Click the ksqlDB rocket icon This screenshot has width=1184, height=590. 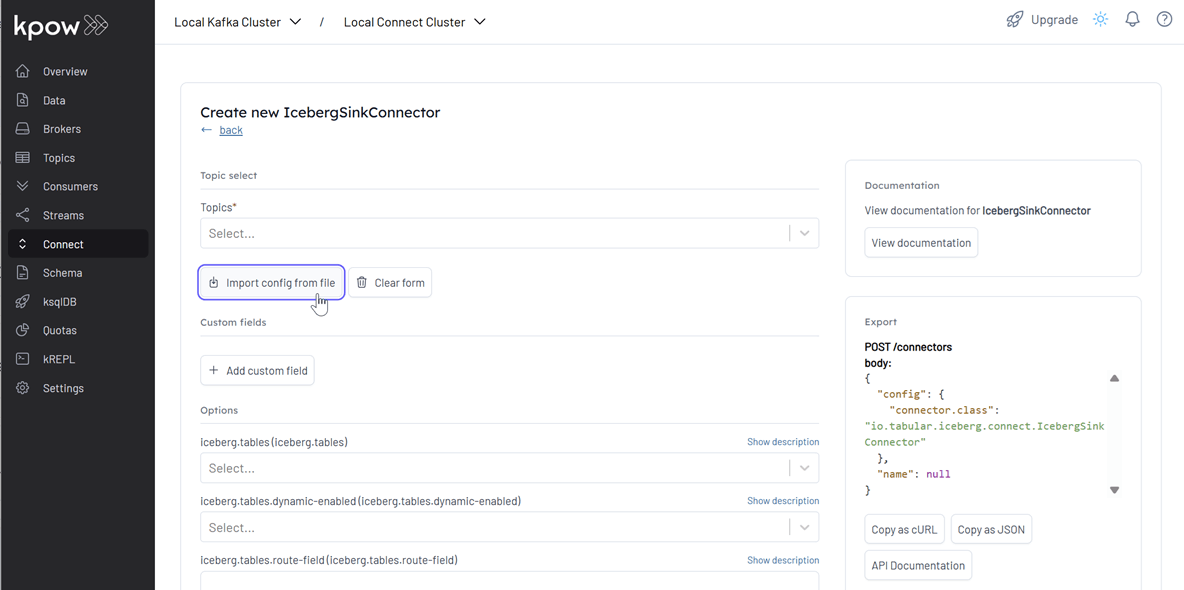pos(23,302)
